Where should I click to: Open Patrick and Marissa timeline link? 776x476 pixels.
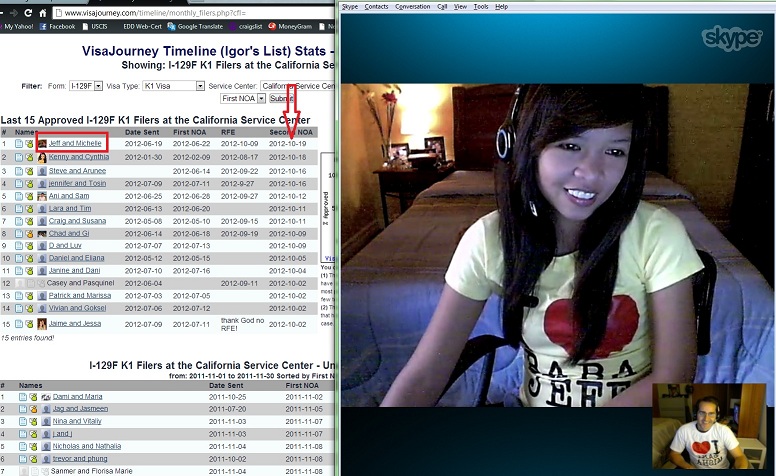[x=80, y=296]
